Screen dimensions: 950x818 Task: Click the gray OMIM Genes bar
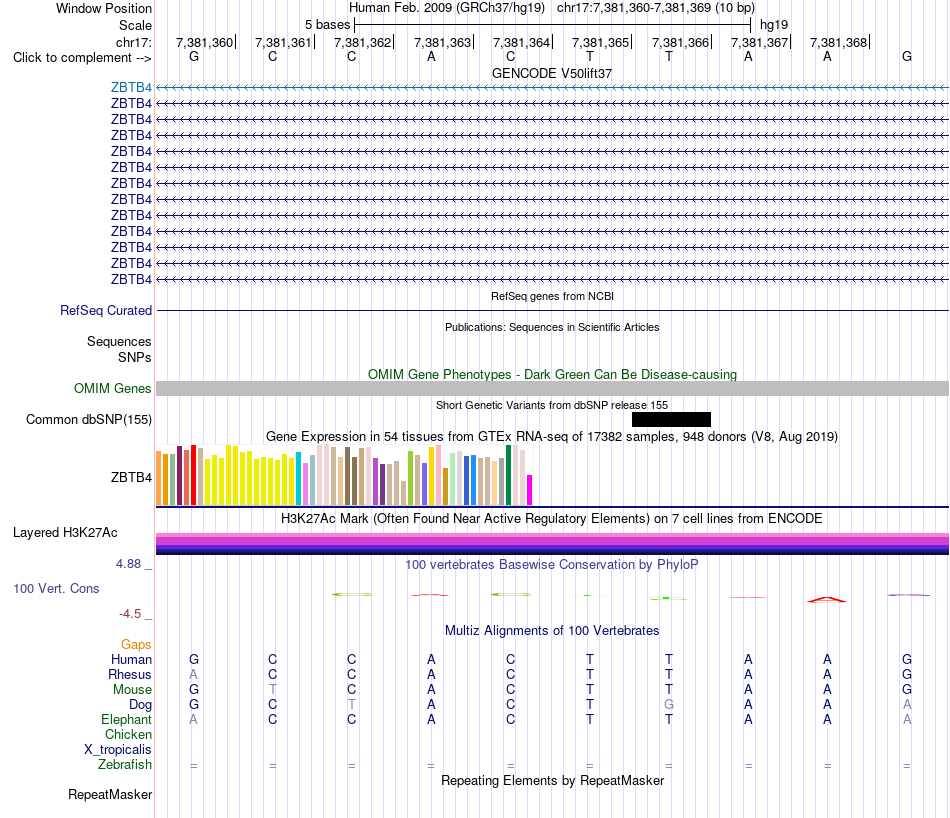coord(552,388)
